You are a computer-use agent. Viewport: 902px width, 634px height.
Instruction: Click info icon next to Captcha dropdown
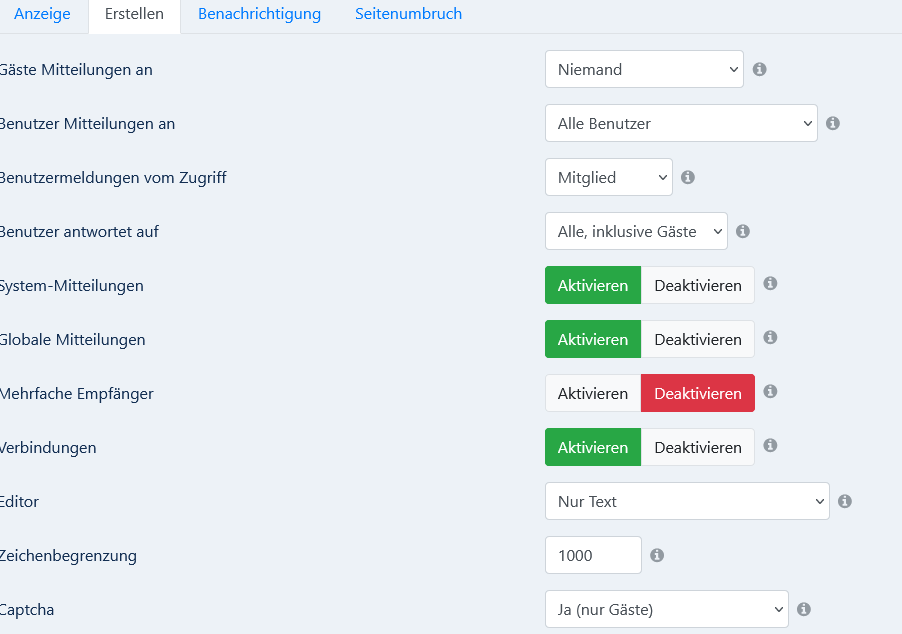(804, 609)
